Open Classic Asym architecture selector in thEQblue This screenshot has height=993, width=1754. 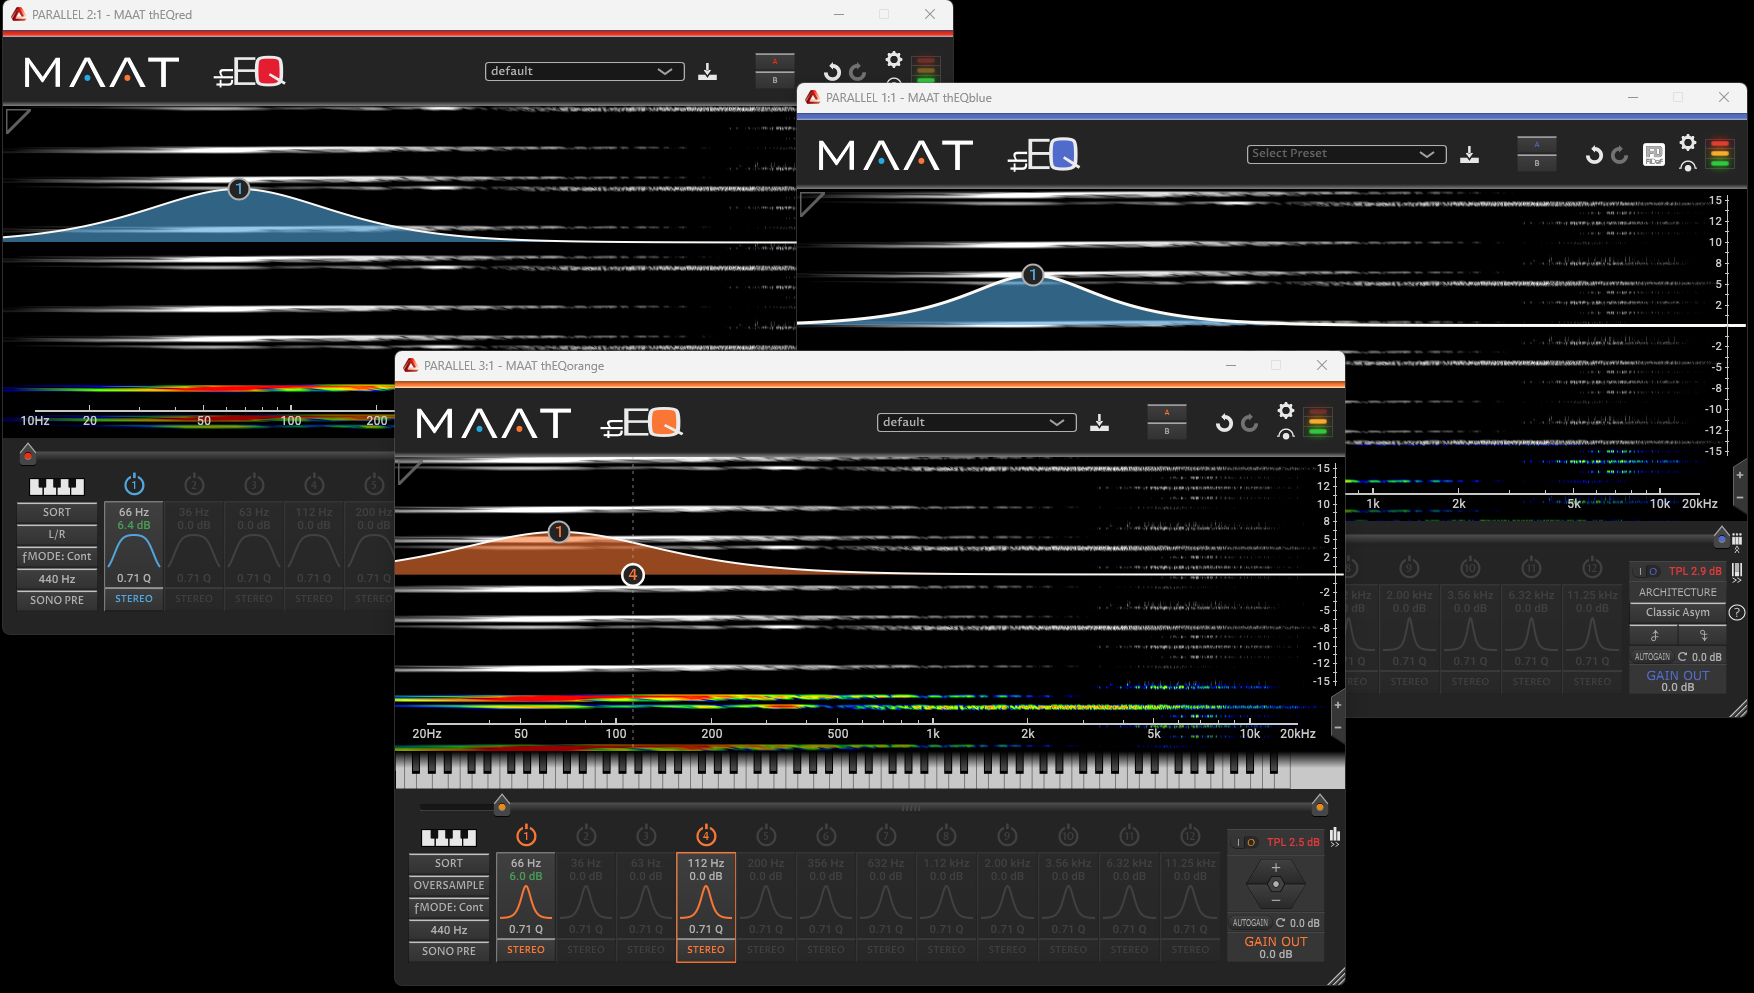click(x=1678, y=613)
